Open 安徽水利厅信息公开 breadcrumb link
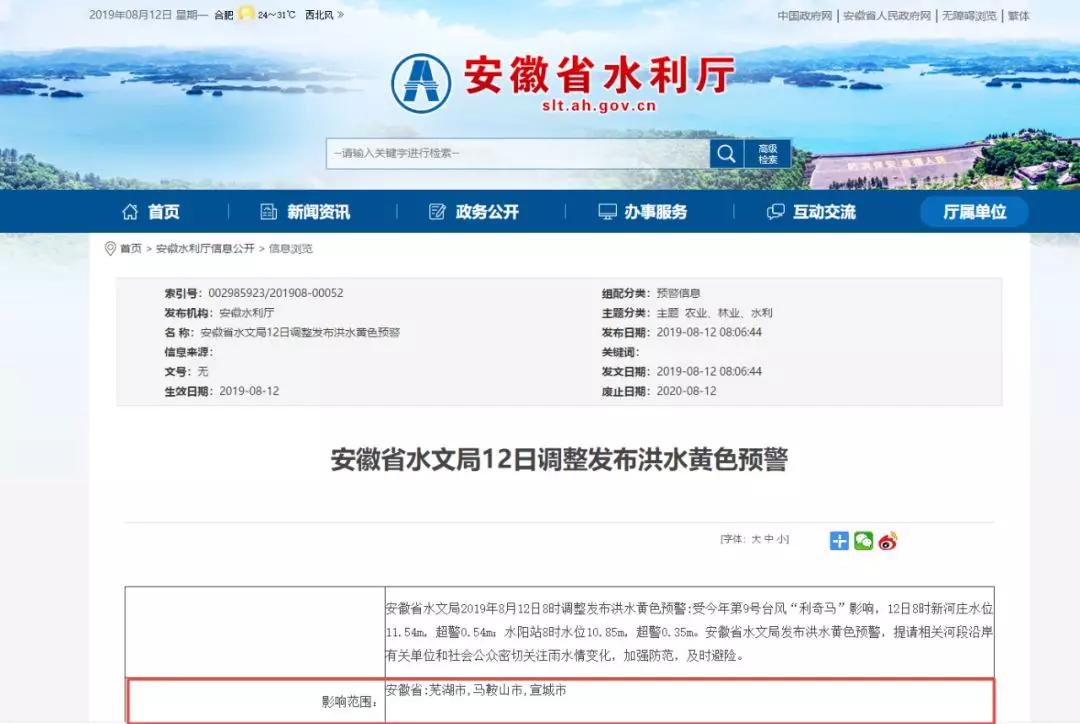This screenshot has height=724, width=1080. pos(205,249)
